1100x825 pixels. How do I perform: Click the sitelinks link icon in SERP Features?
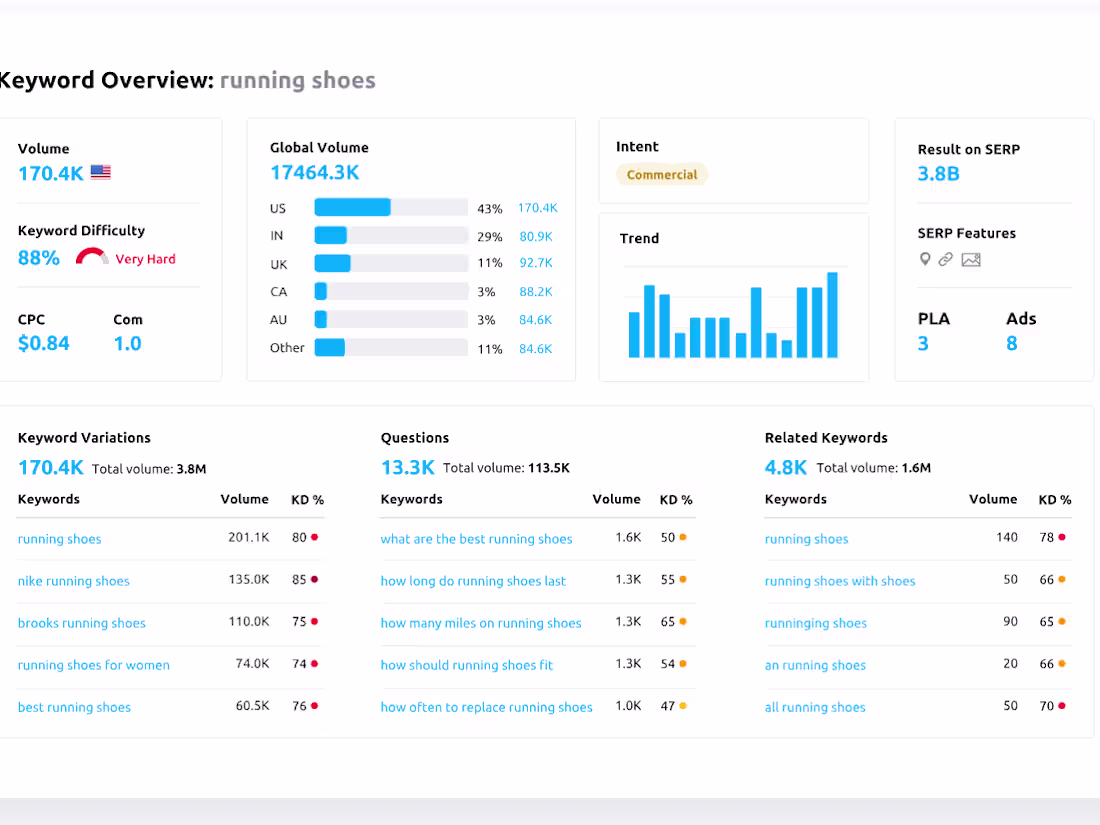pos(946,259)
